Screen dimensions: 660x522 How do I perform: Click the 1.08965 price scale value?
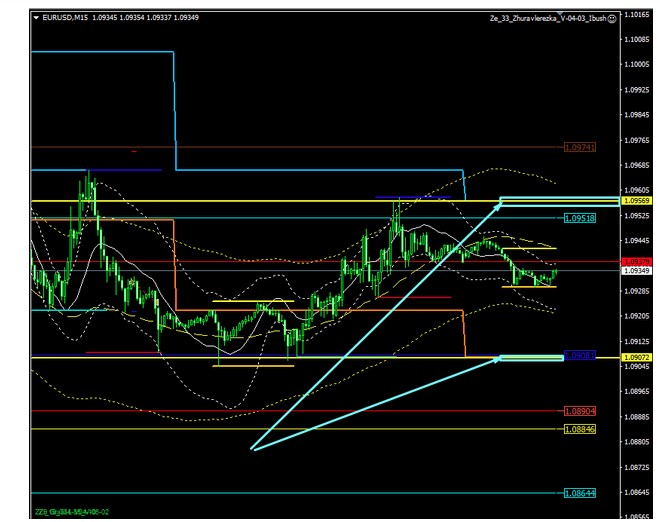point(636,392)
